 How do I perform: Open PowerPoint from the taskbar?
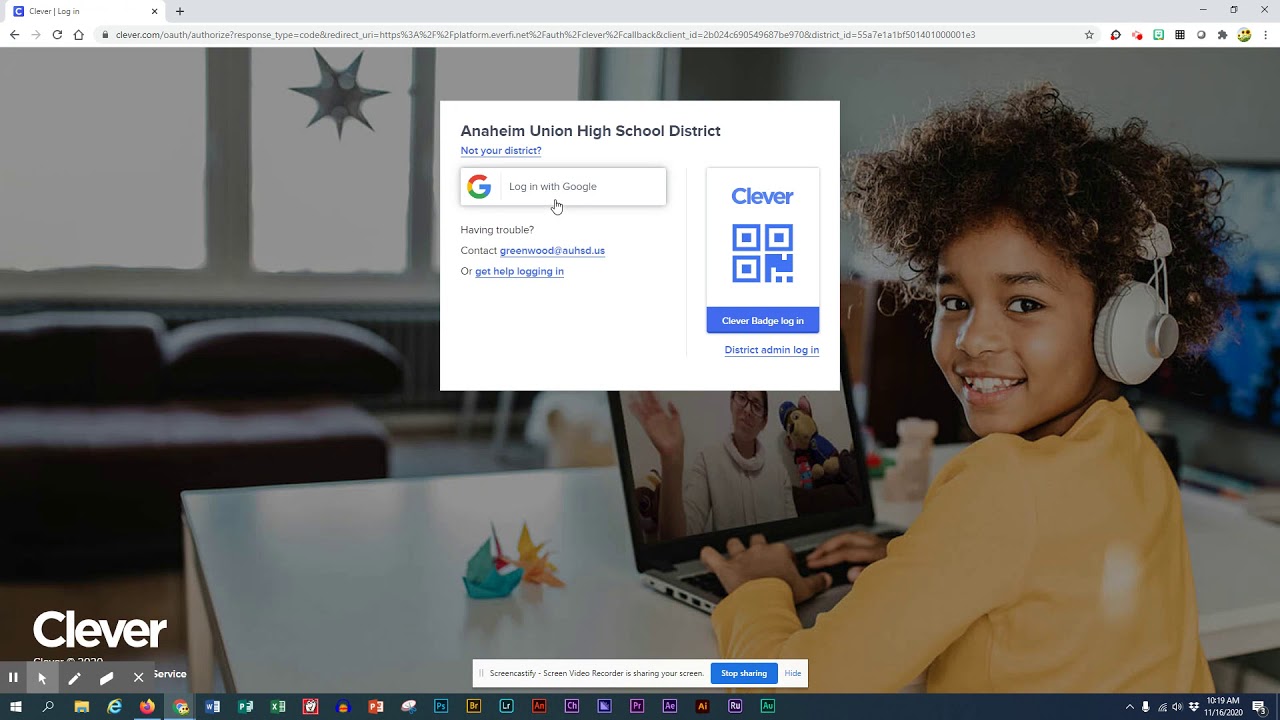pos(376,706)
